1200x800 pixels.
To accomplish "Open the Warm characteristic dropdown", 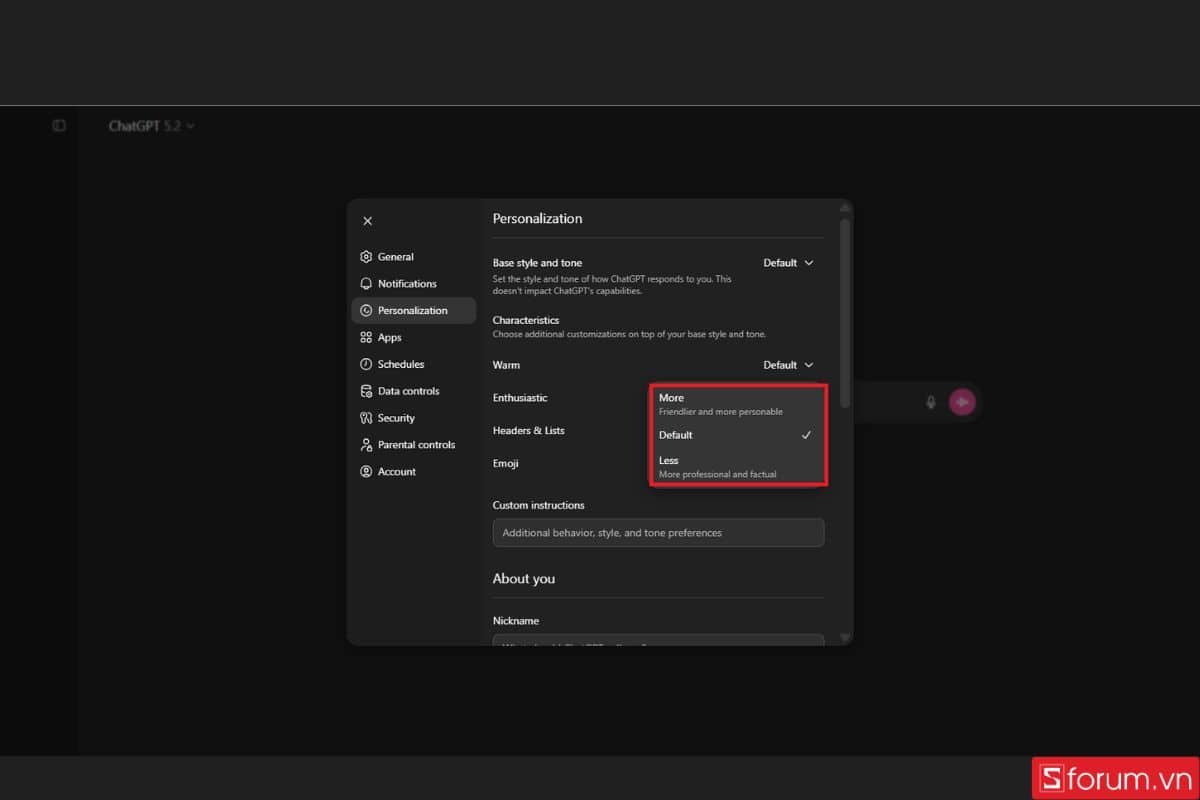I will coord(788,365).
